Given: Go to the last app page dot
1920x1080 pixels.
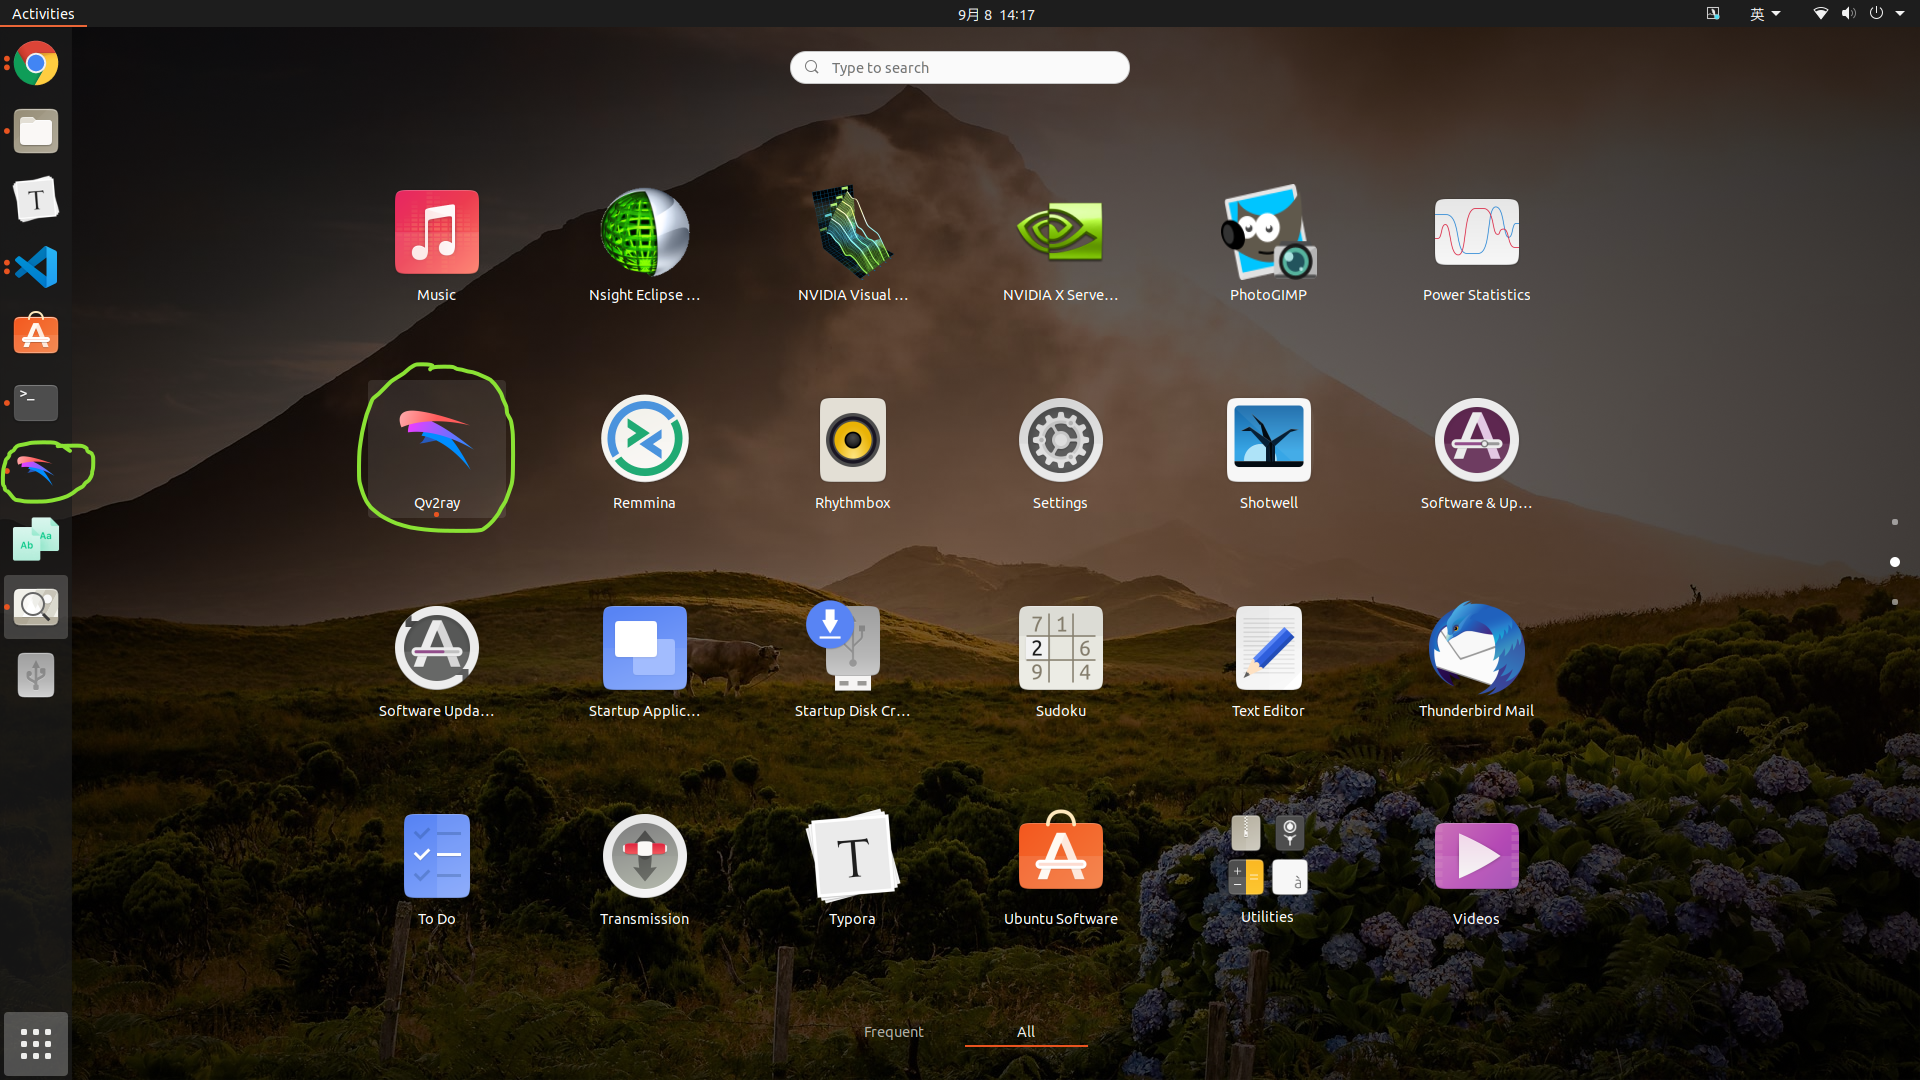Looking at the screenshot, I should click(1894, 602).
